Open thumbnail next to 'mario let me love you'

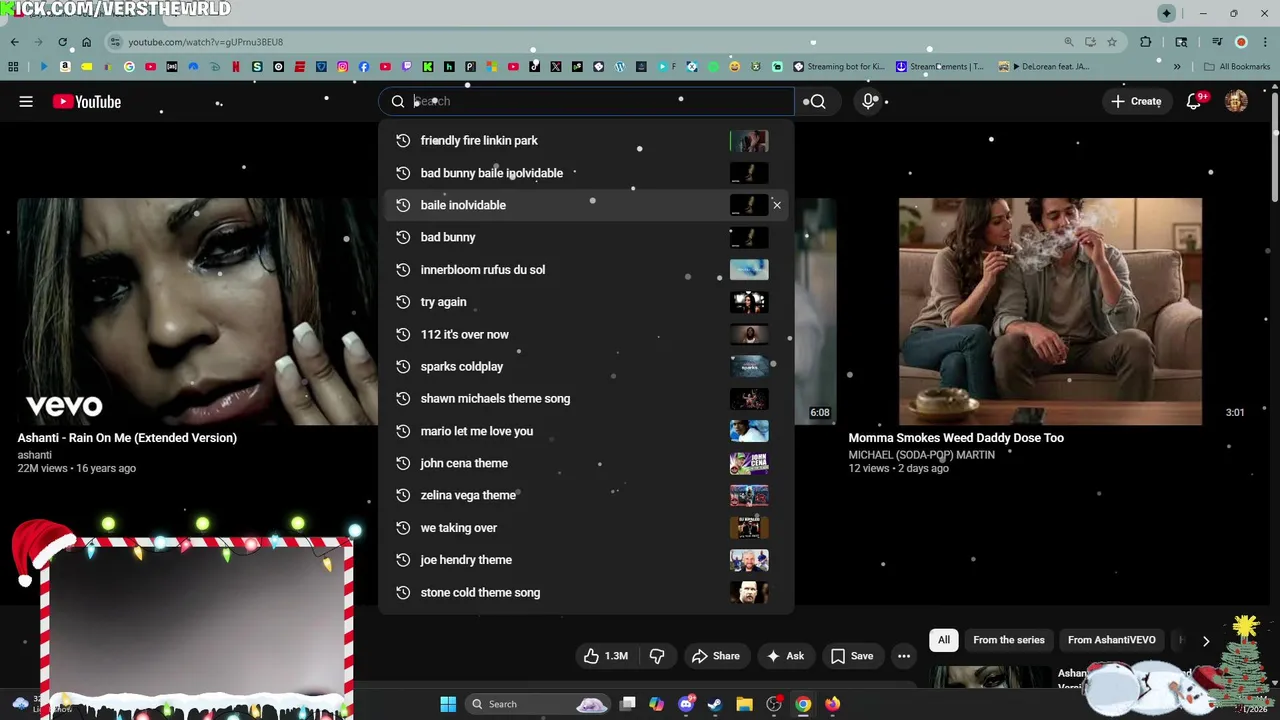pyautogui.click(x=749, y=431)
